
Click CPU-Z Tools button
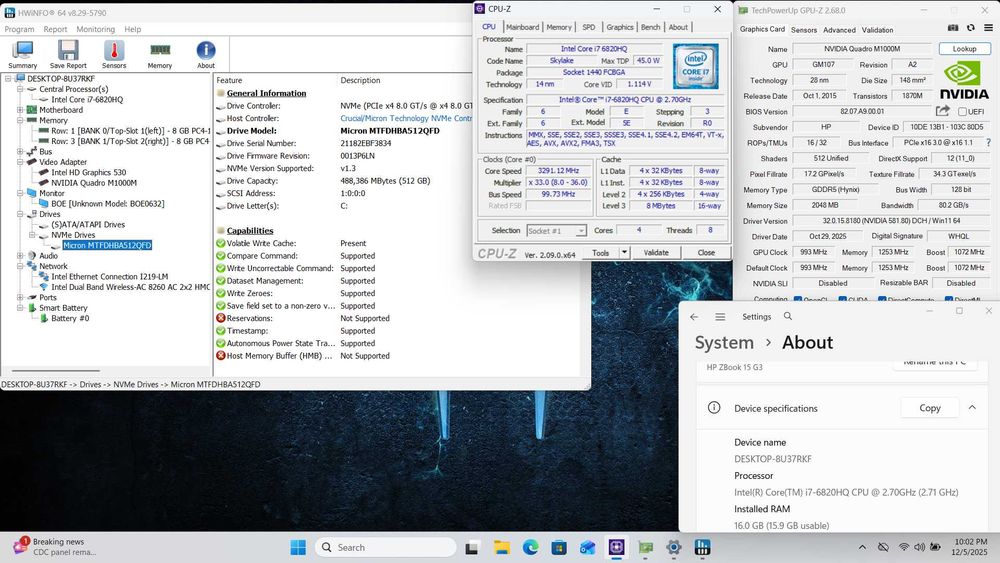600,252
